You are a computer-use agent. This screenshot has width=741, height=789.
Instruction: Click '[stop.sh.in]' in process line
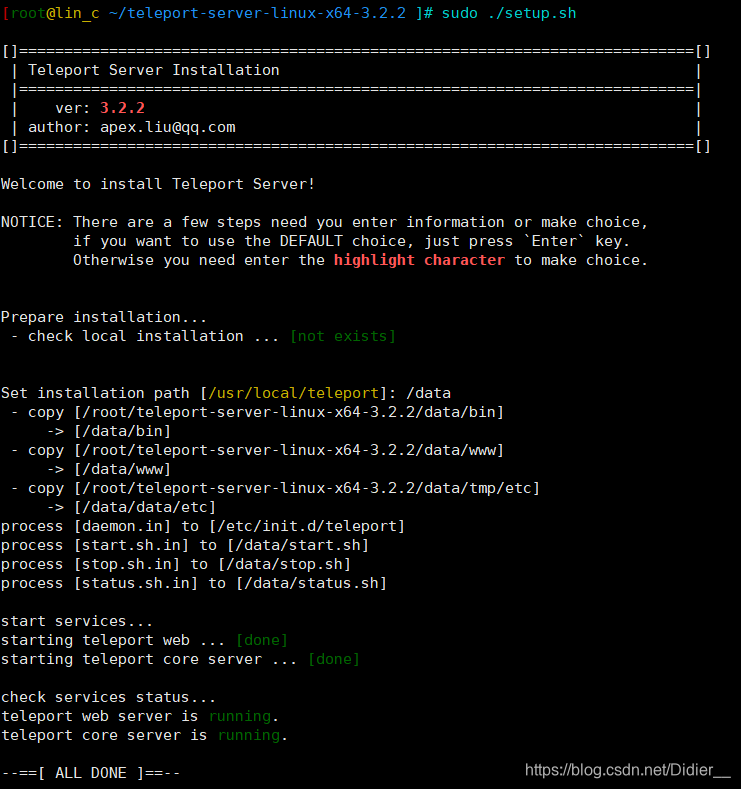point(127,564)
